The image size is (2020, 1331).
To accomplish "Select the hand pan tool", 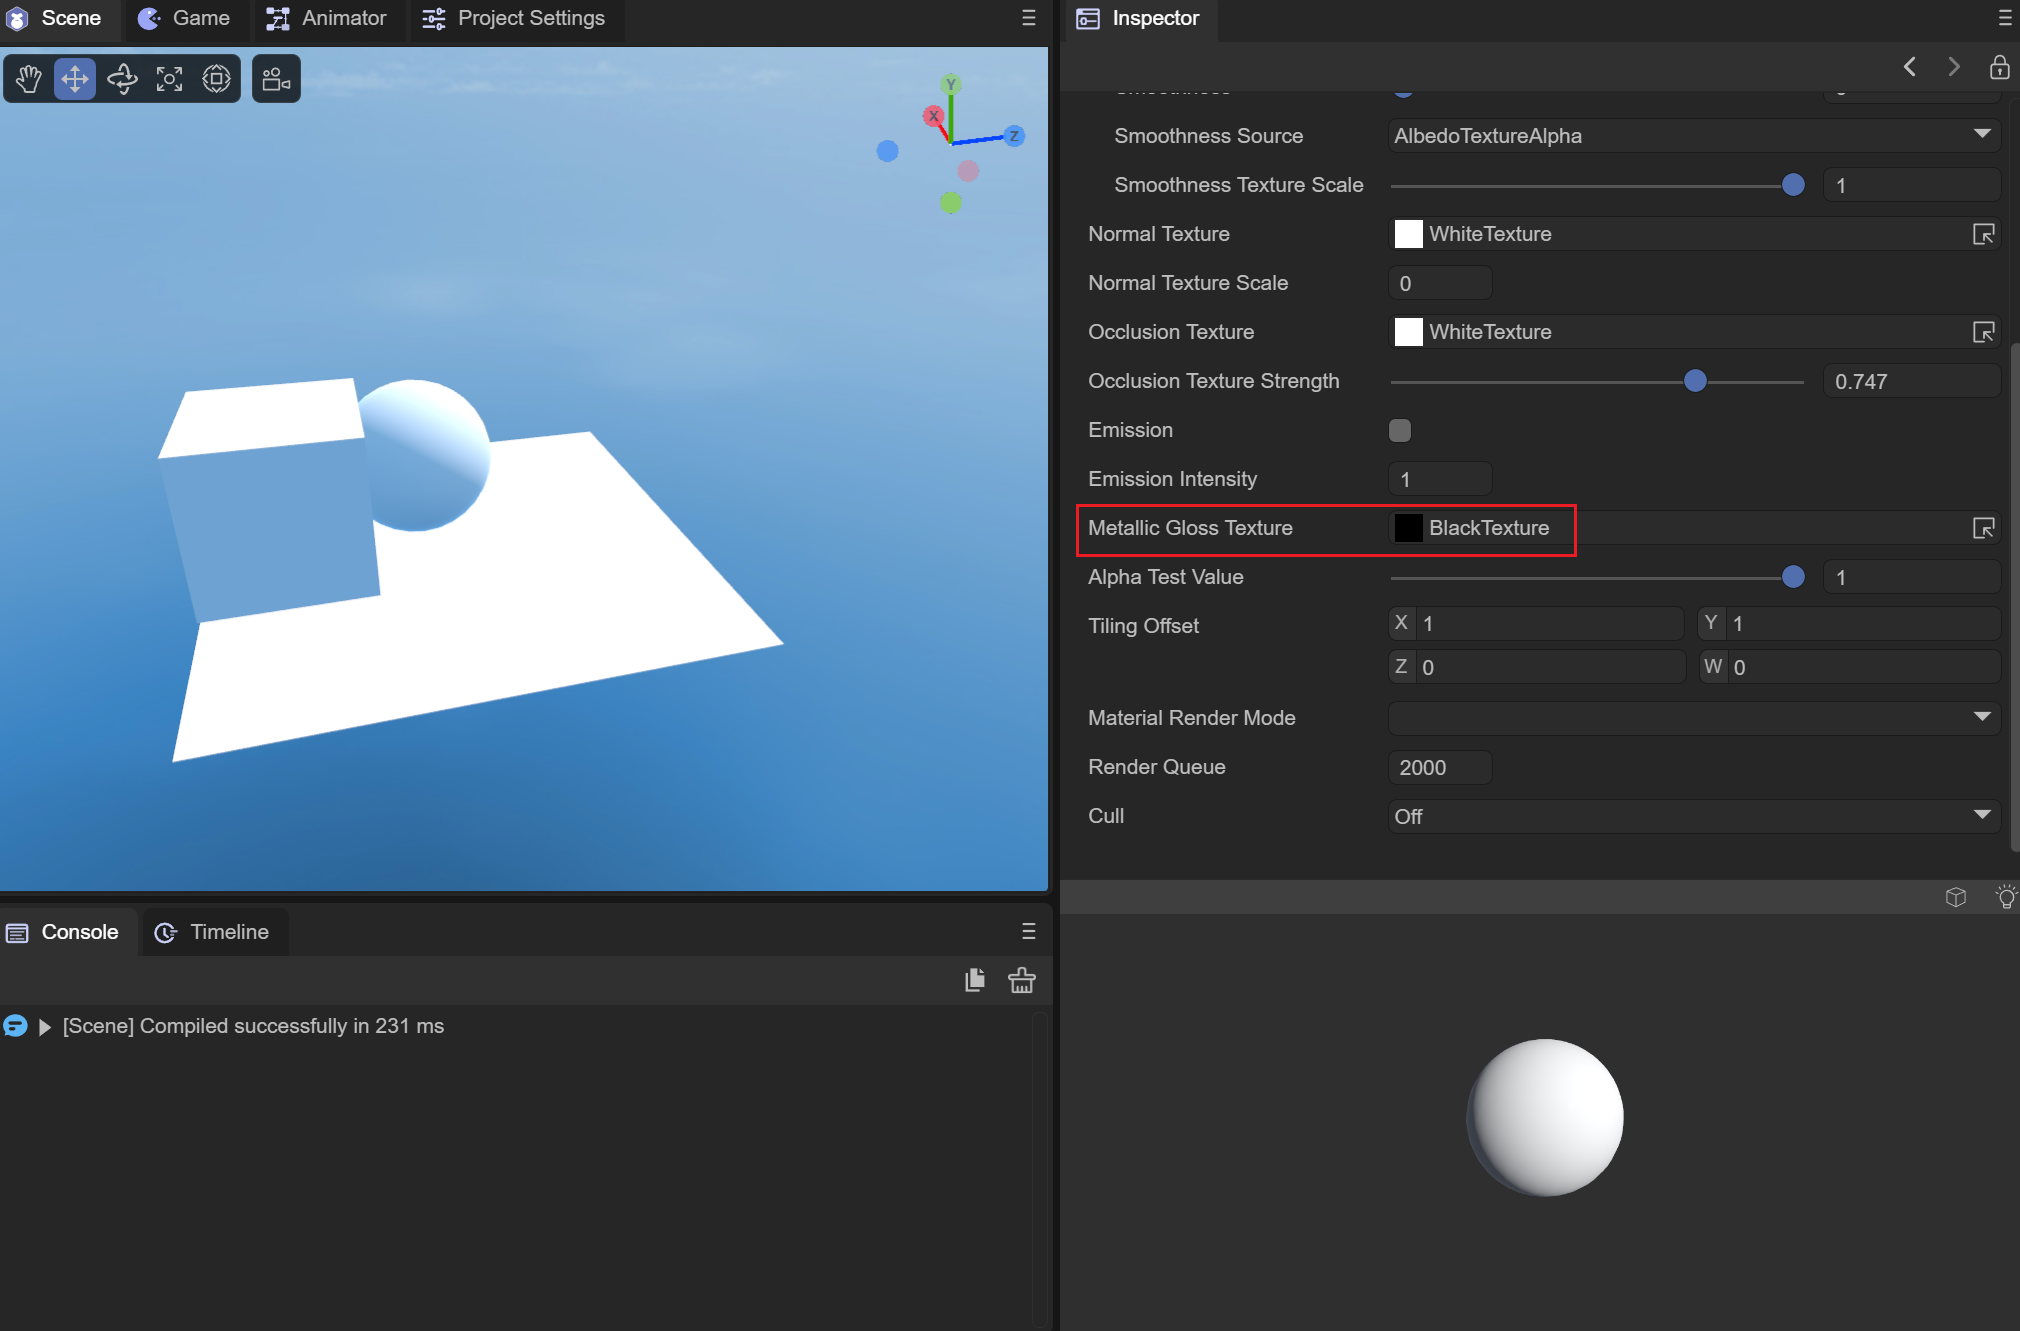I will point(29,78).
